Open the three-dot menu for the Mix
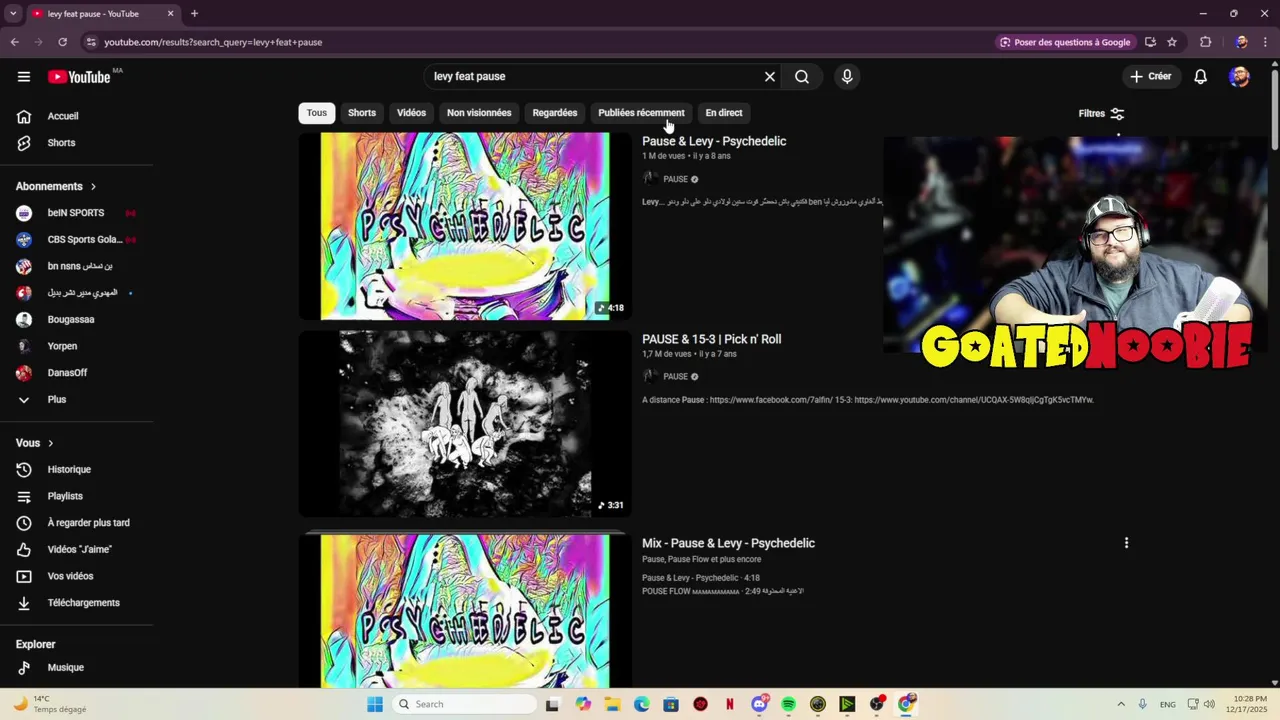 tap(1126, 543)
